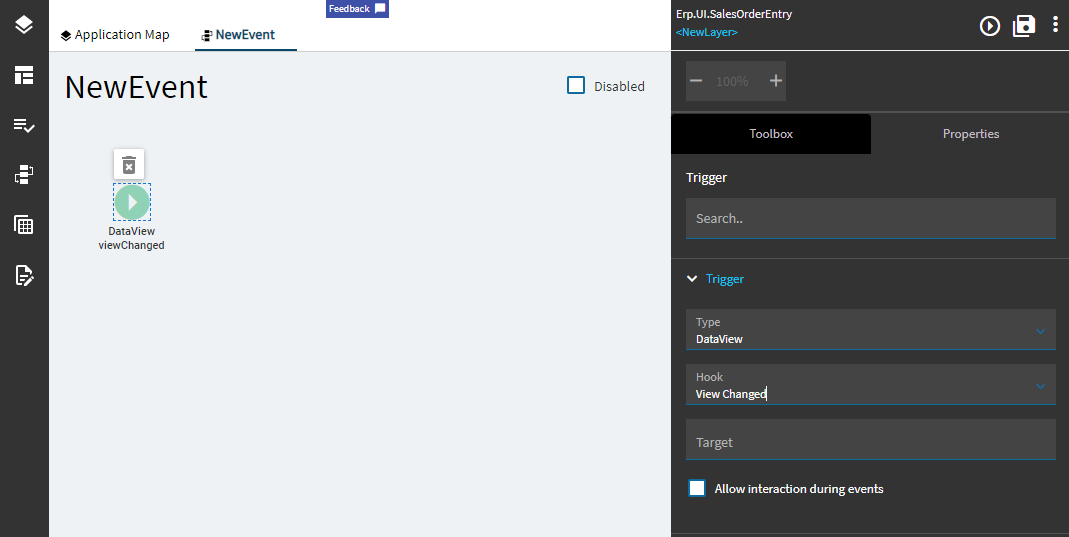This screenshot has height=537, width=1069.
Task: Zoom out with the minus button
Action: [x=696, y=81]
